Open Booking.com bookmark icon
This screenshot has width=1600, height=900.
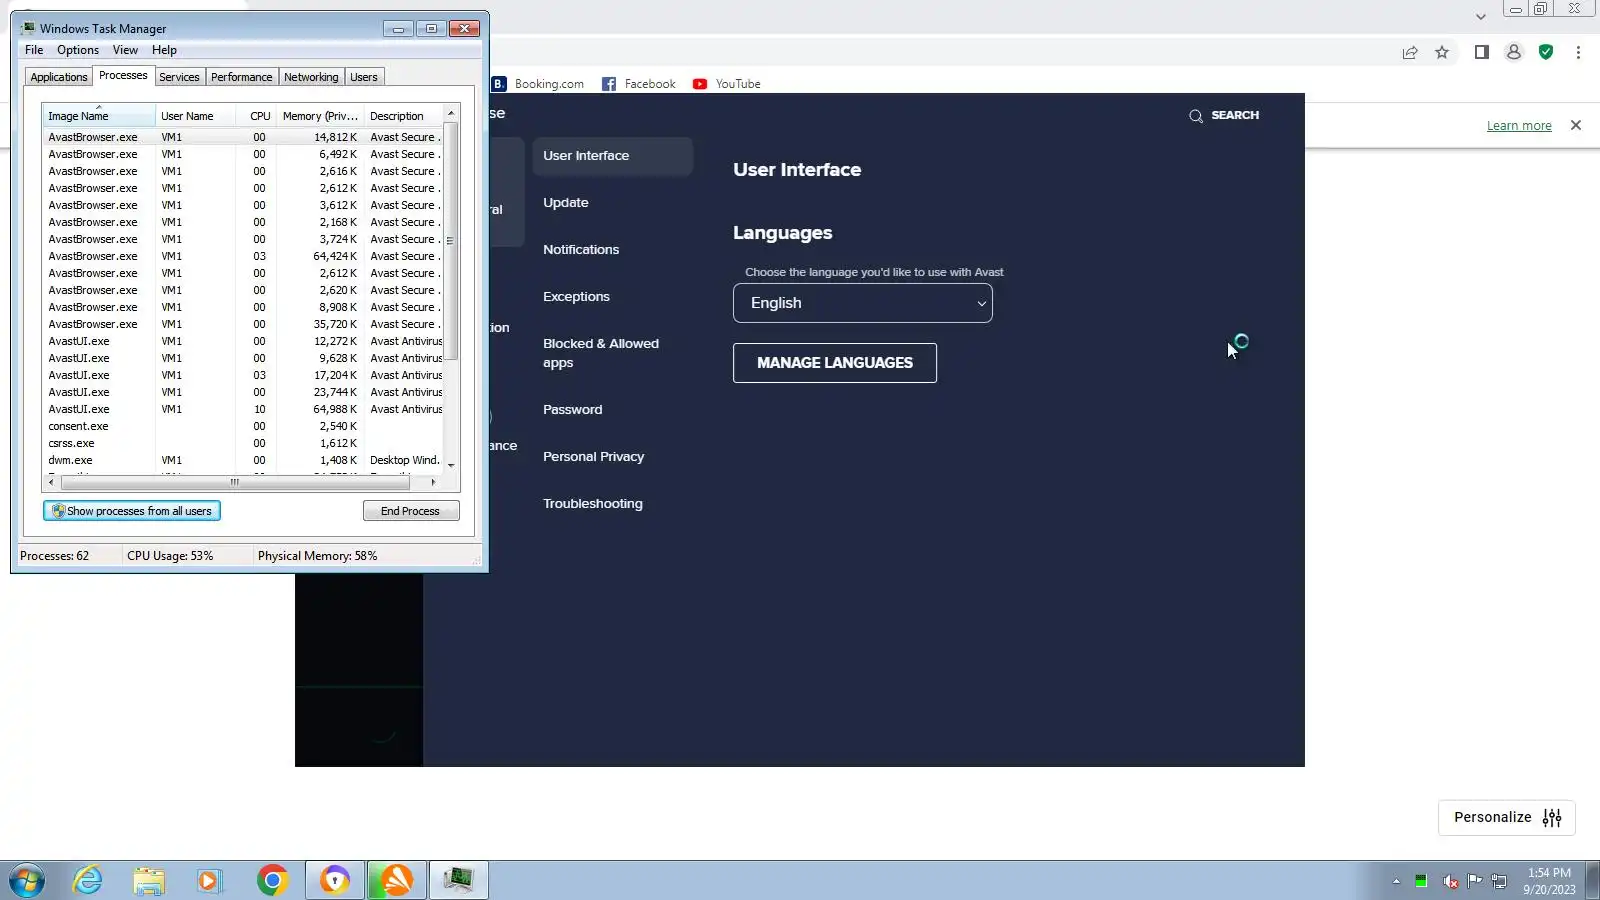click(x=498, y=84)
